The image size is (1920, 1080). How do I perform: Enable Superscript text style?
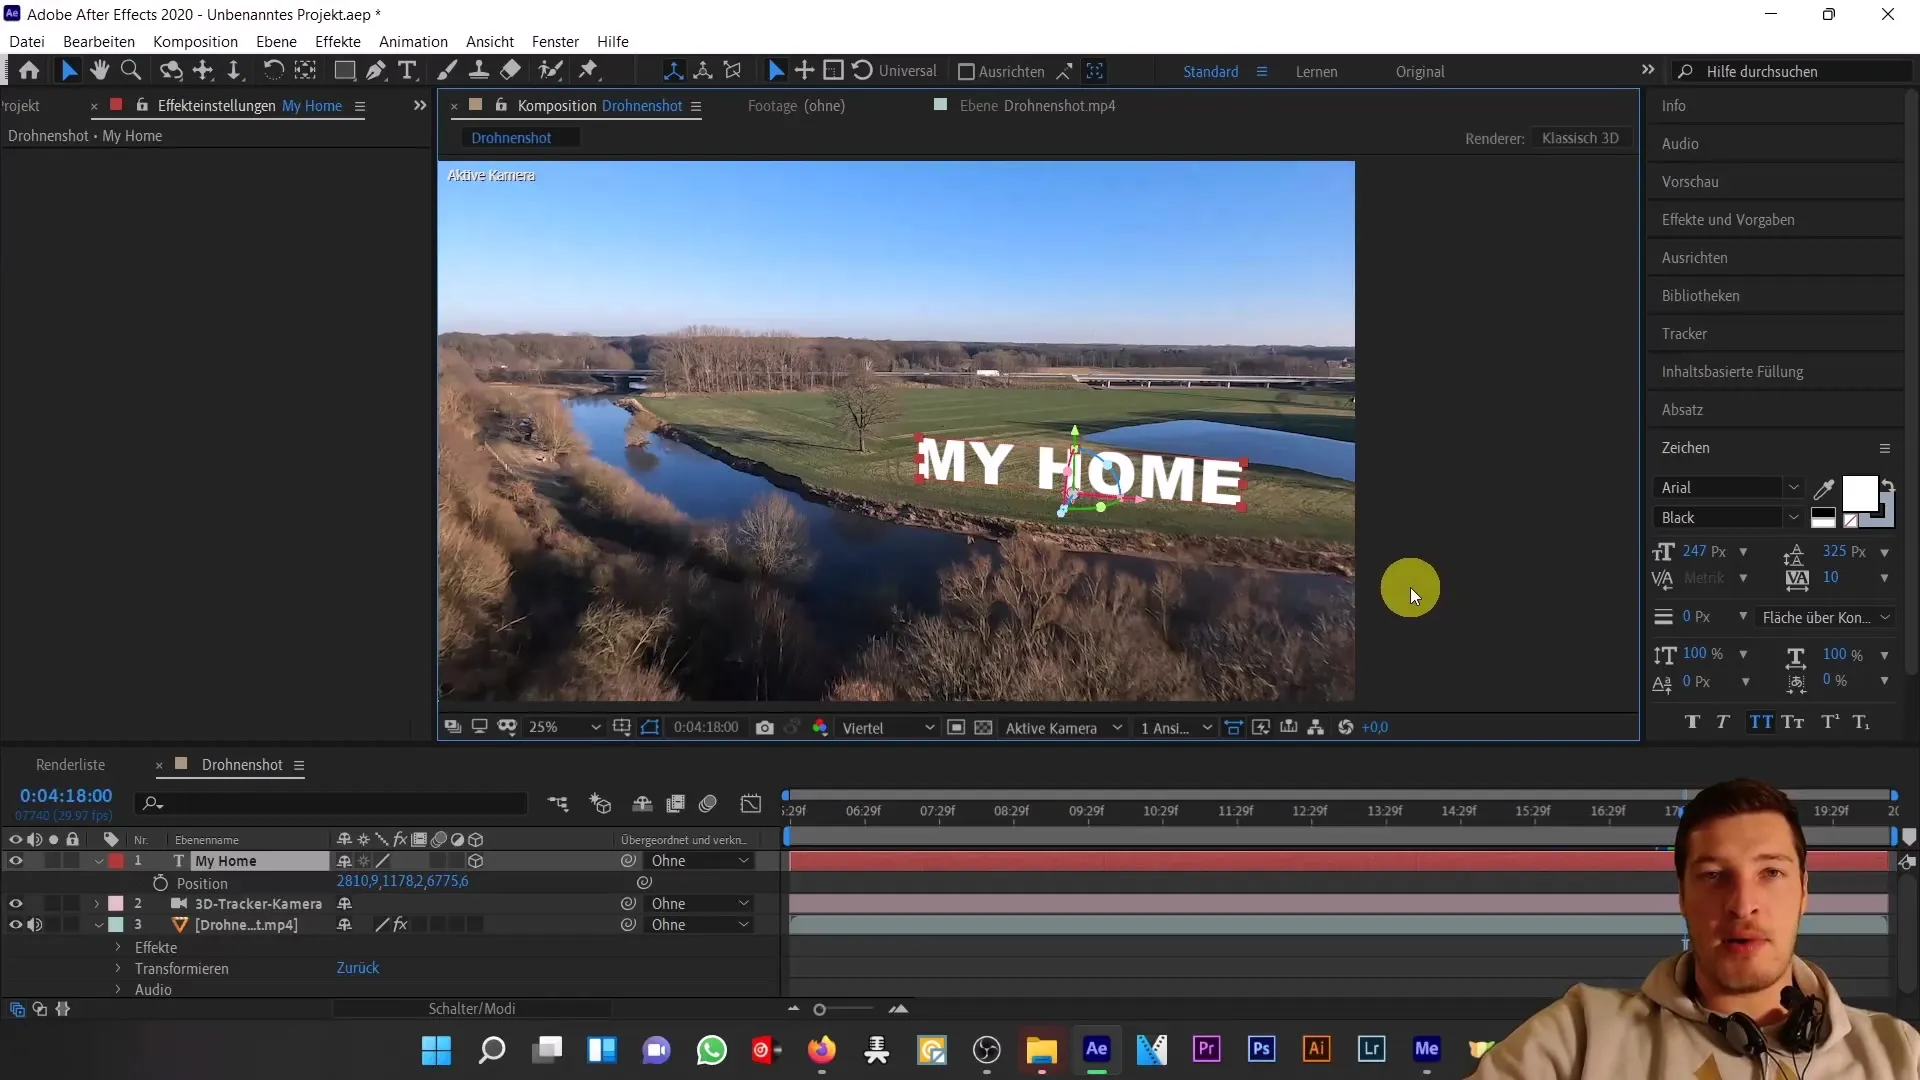click(x=1830, y=722)
